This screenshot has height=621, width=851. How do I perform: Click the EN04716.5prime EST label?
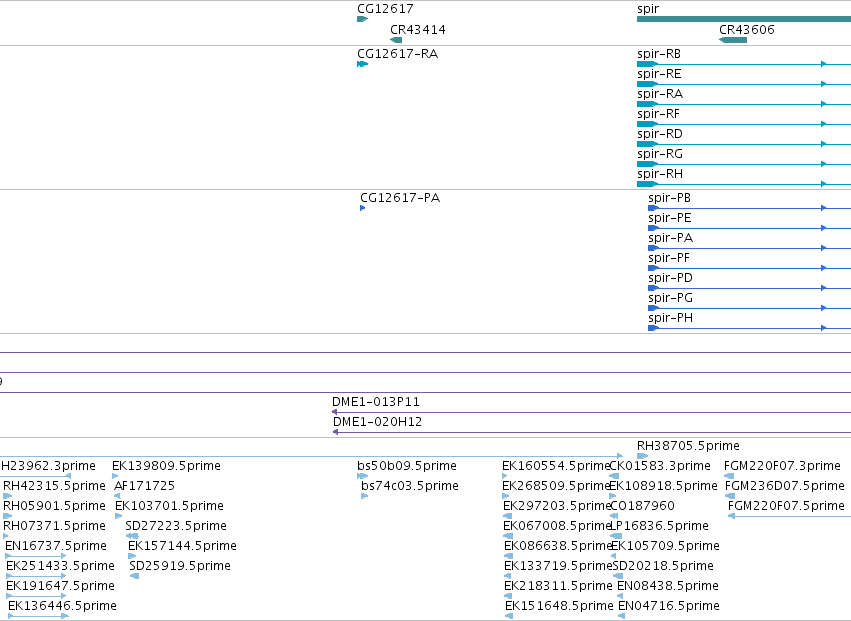669,606
